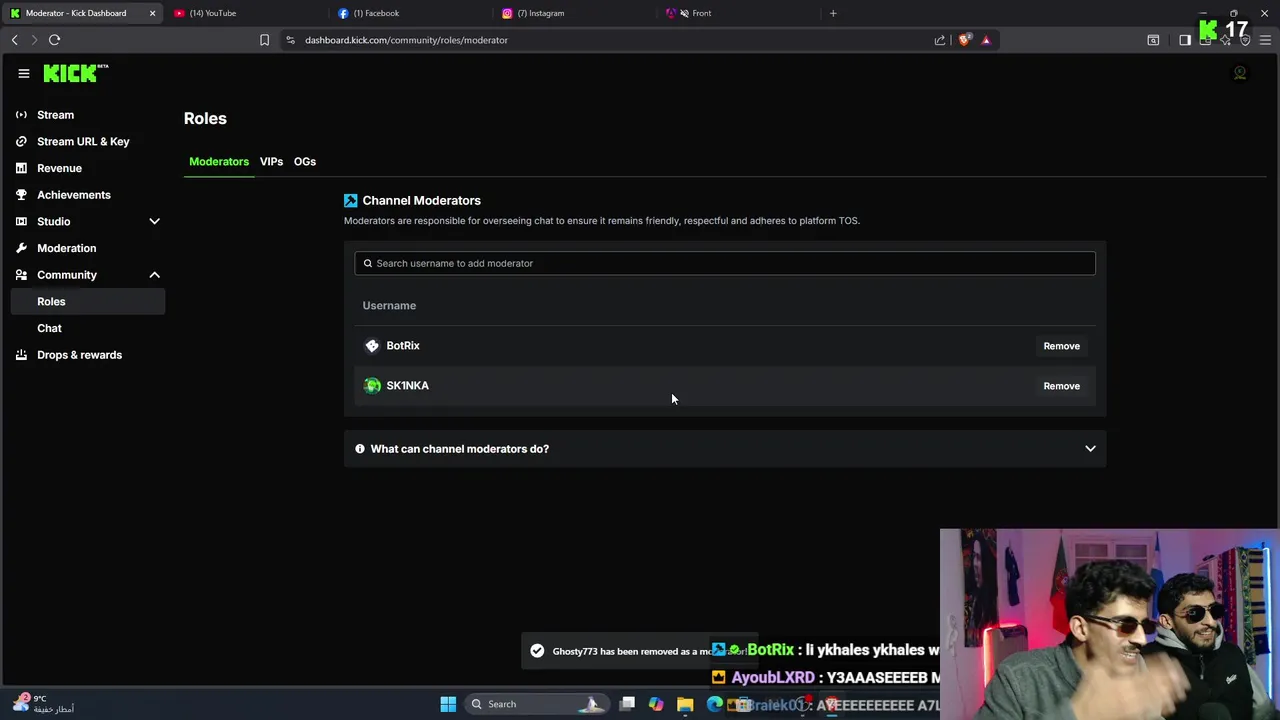
Task: Expand What can channel moderators do
Action: click(x=725, y=449)
